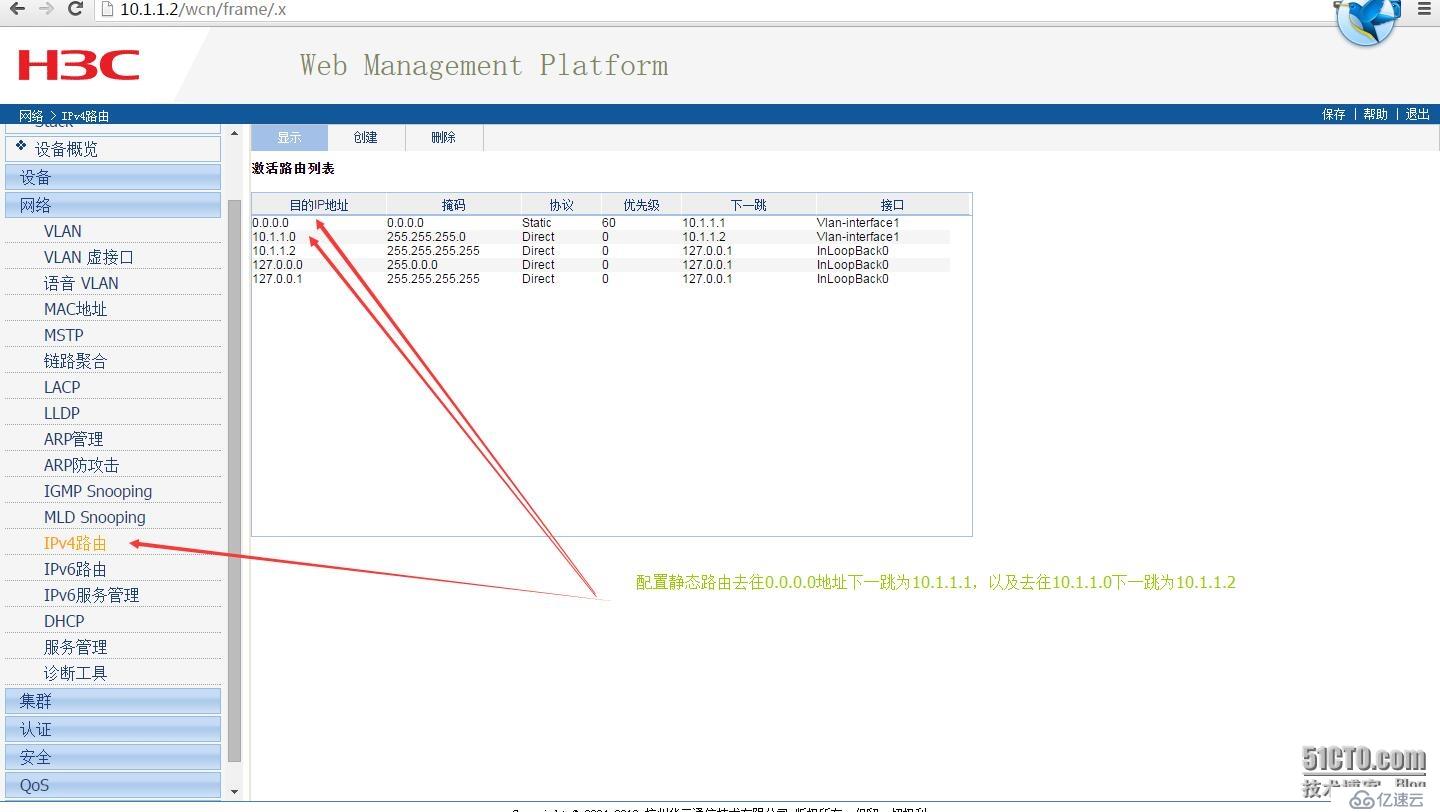Sort by 接口 column header

(x=892, y=205)
